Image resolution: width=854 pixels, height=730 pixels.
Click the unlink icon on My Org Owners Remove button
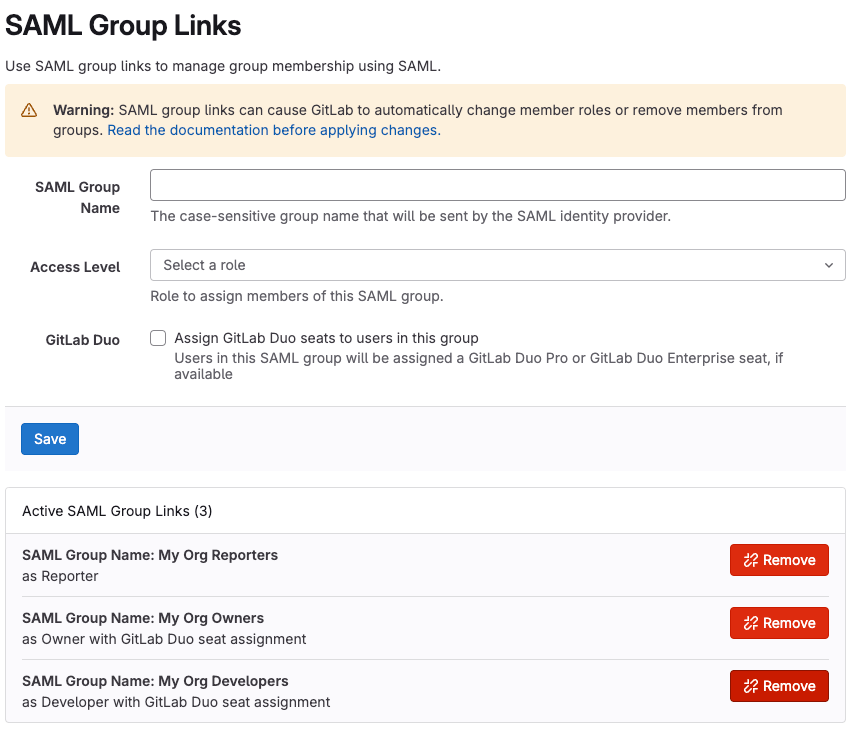coord(749,623)
